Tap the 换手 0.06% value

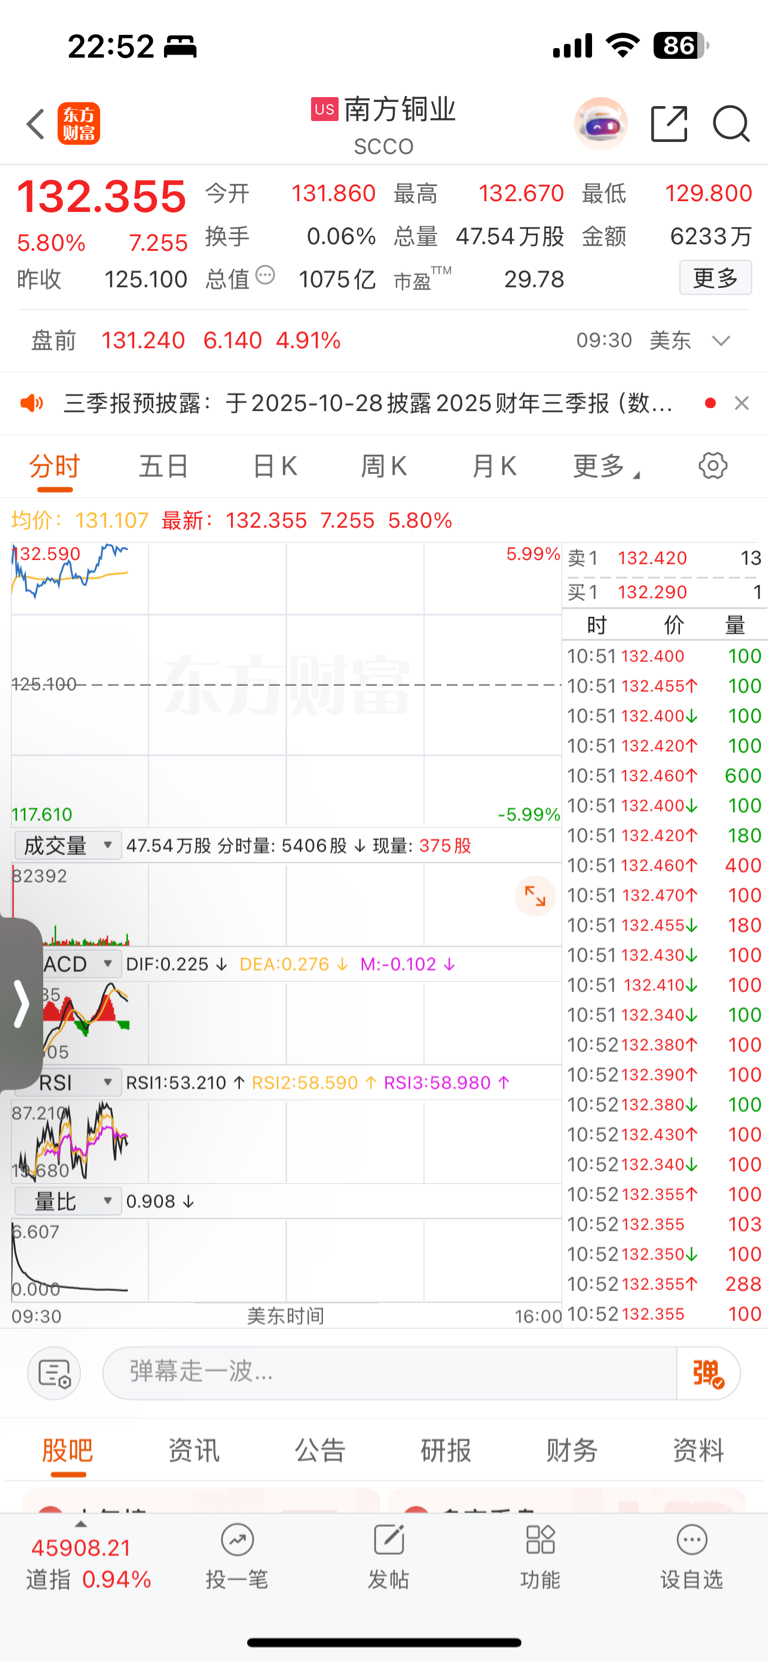pyautogui.click(x=341, y=236)
